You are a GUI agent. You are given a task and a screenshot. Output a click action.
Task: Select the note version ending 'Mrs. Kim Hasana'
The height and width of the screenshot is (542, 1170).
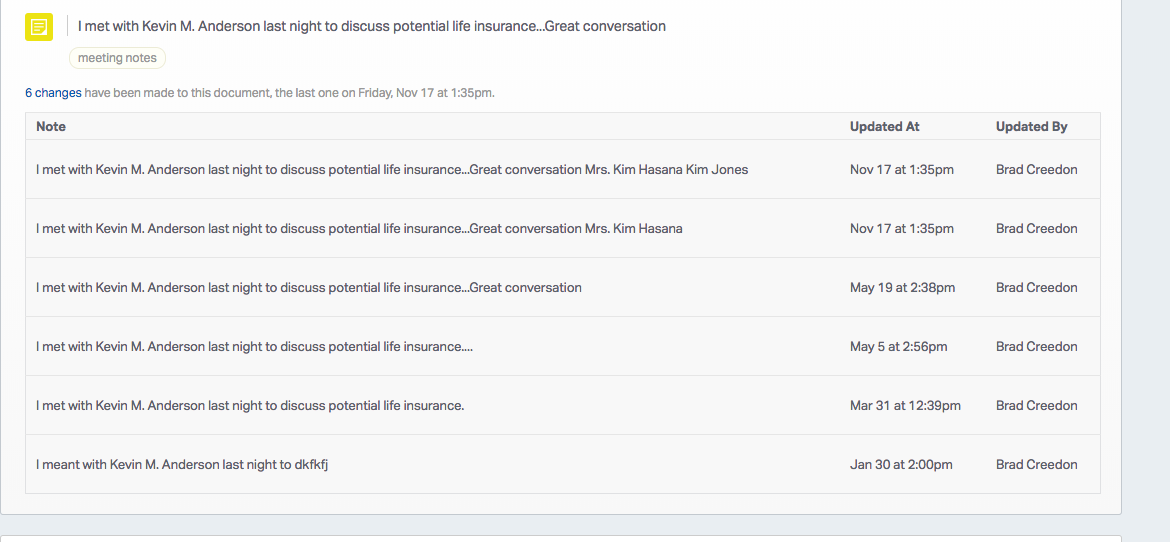coord(359,229)
